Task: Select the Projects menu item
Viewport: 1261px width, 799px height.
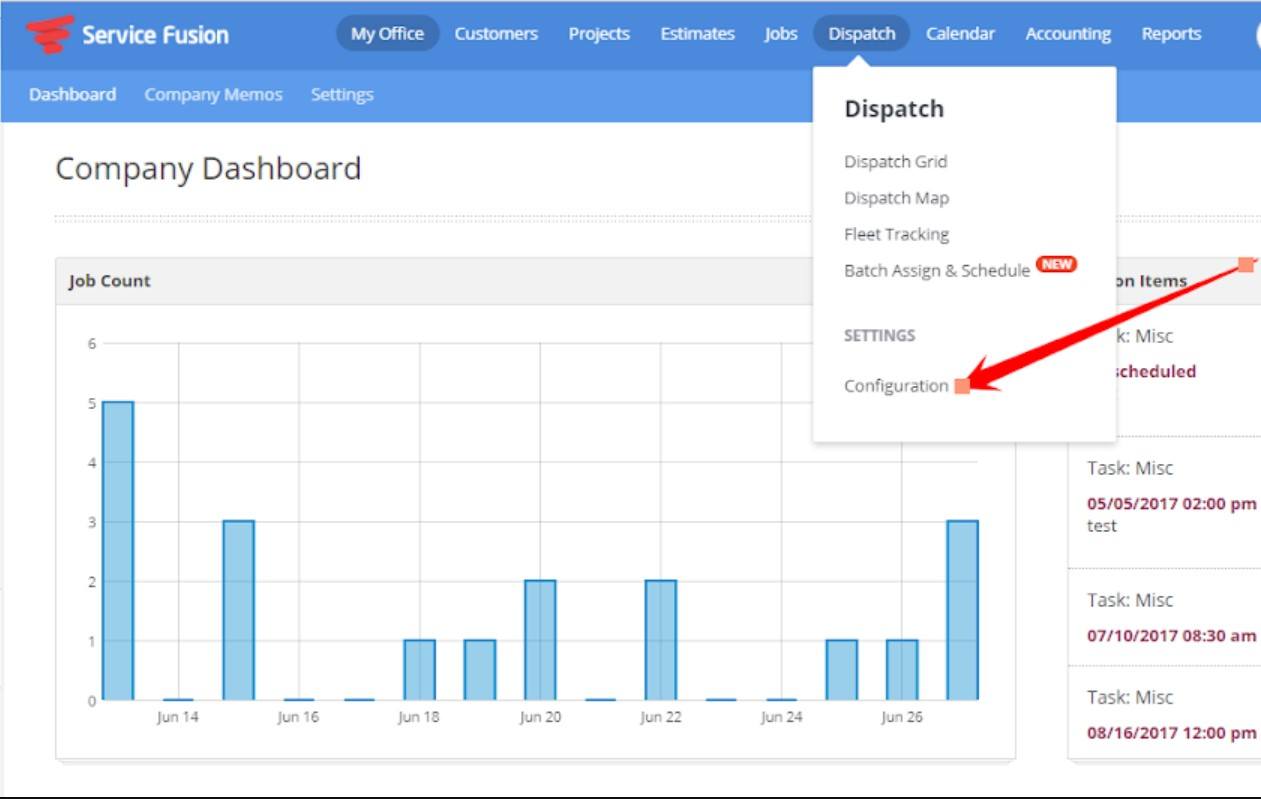Action: tap(599, 32)
